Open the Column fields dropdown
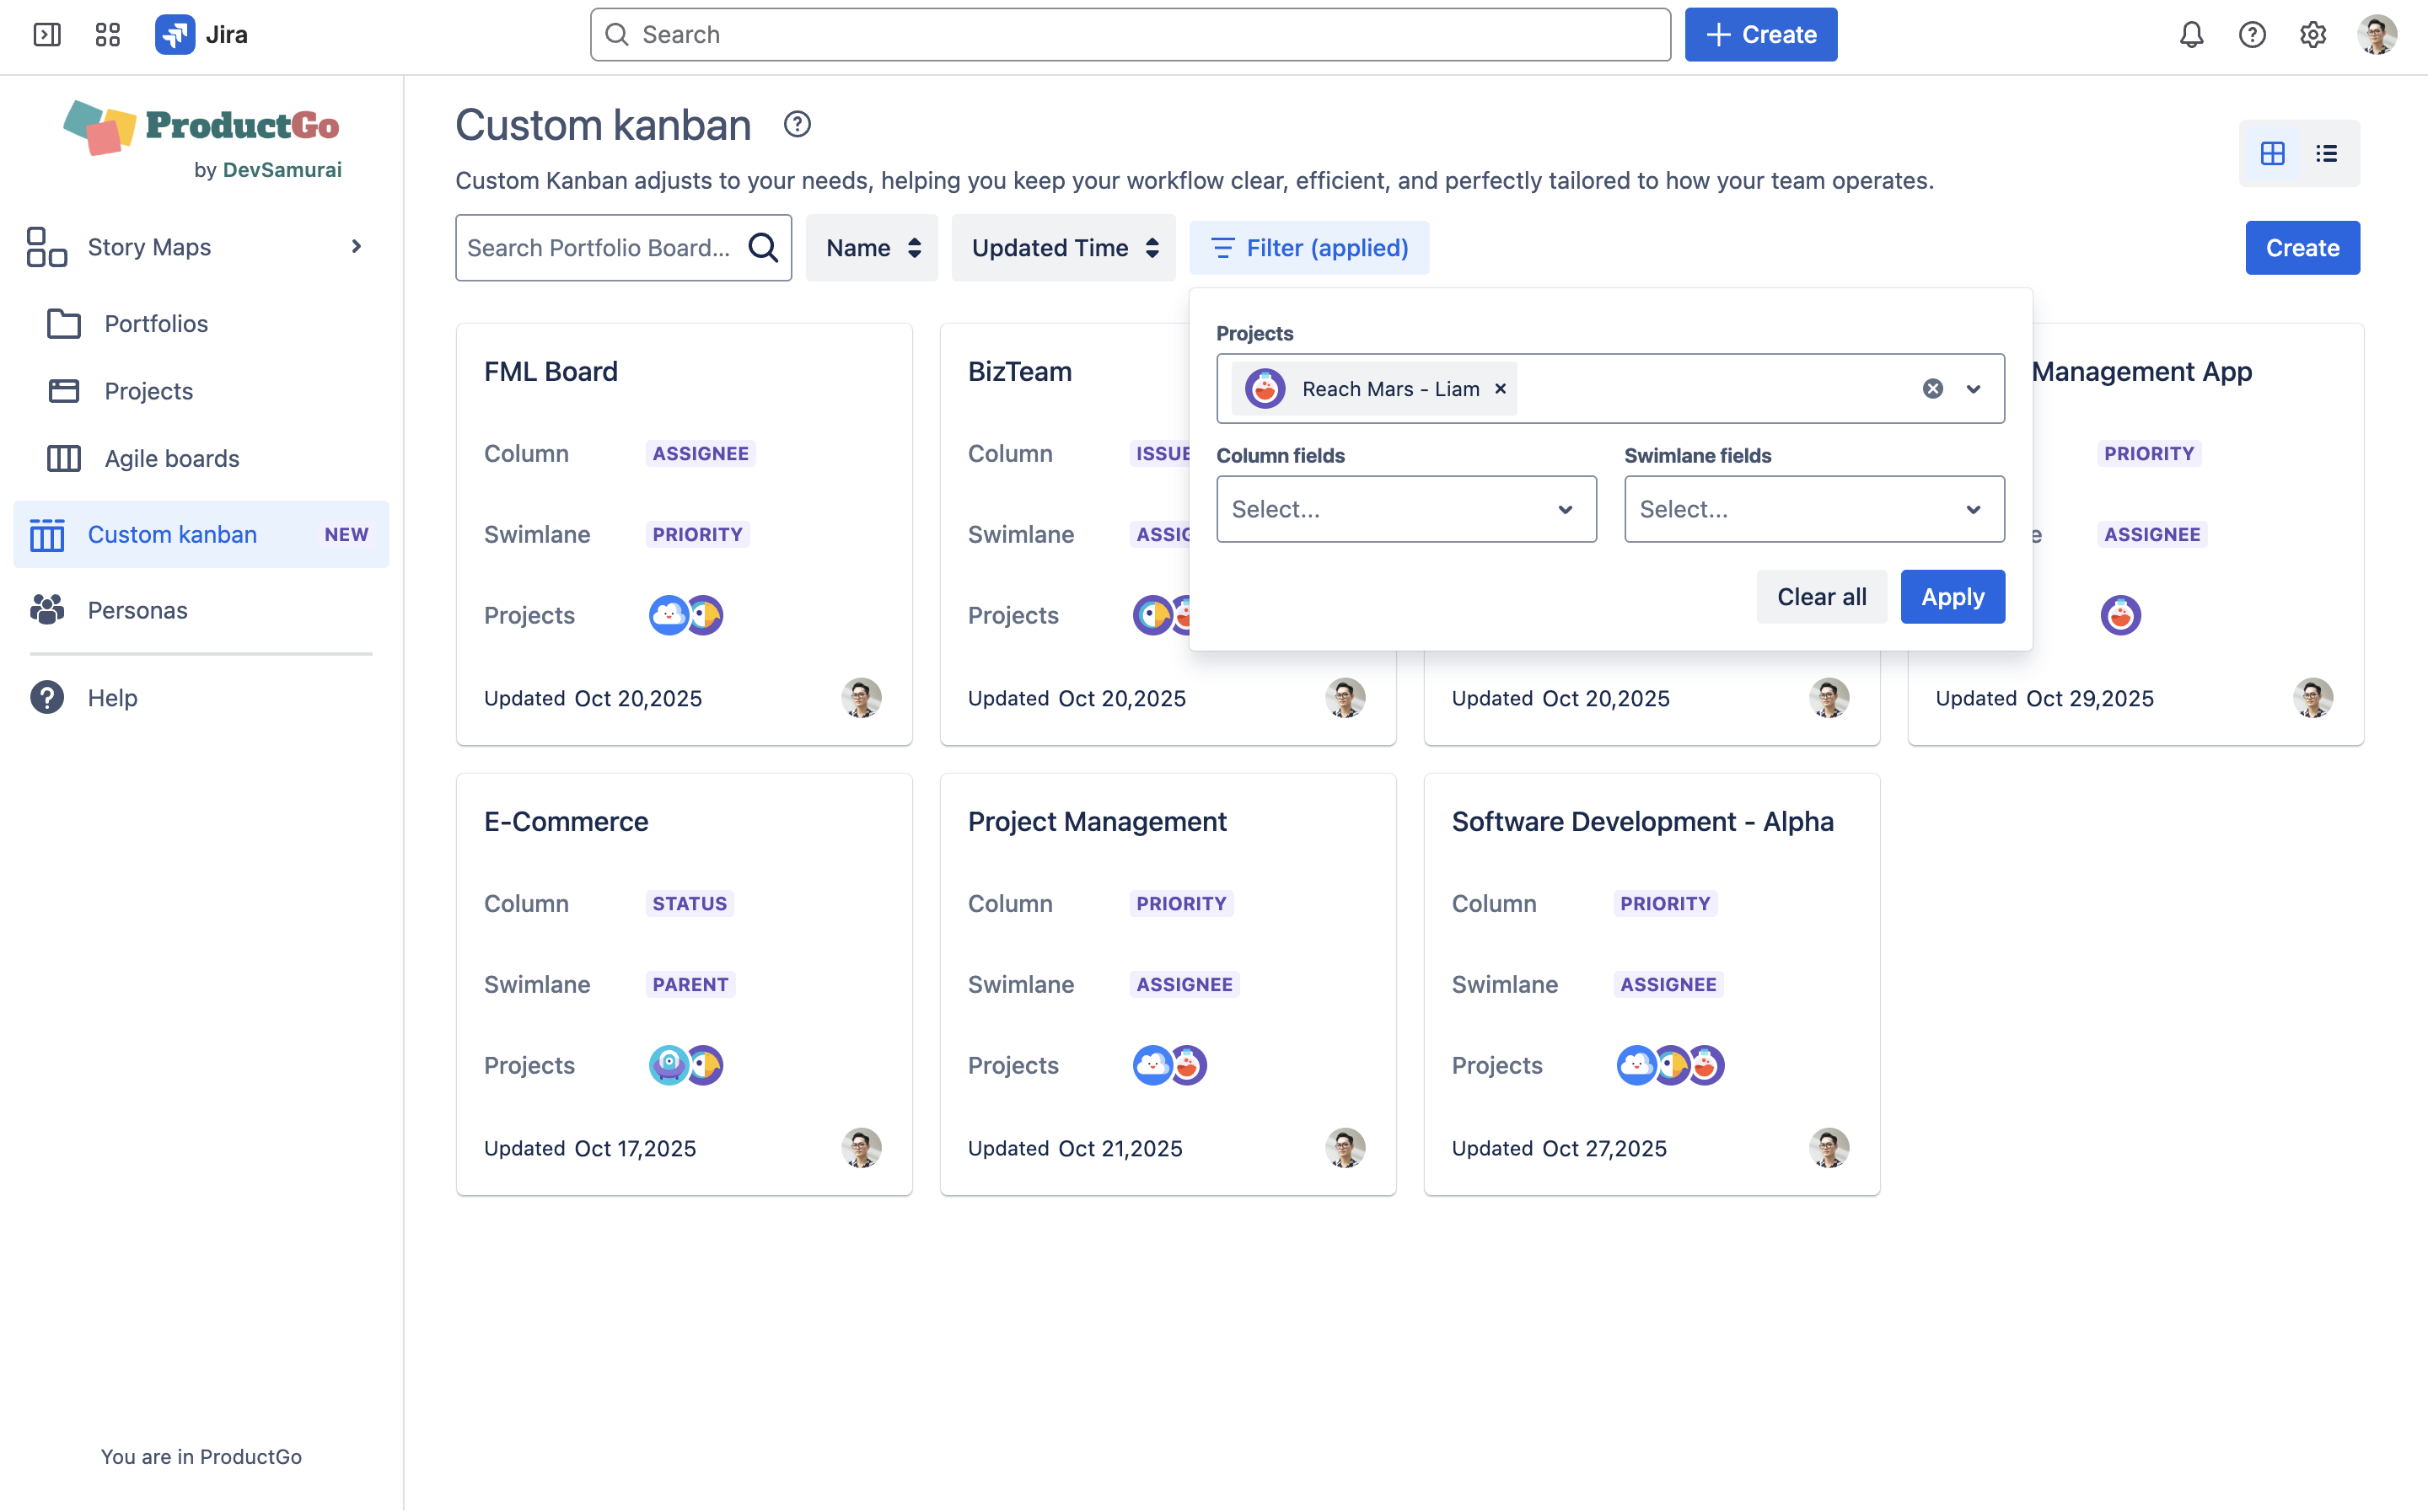2428x1512 pixels. [1405, 509]
